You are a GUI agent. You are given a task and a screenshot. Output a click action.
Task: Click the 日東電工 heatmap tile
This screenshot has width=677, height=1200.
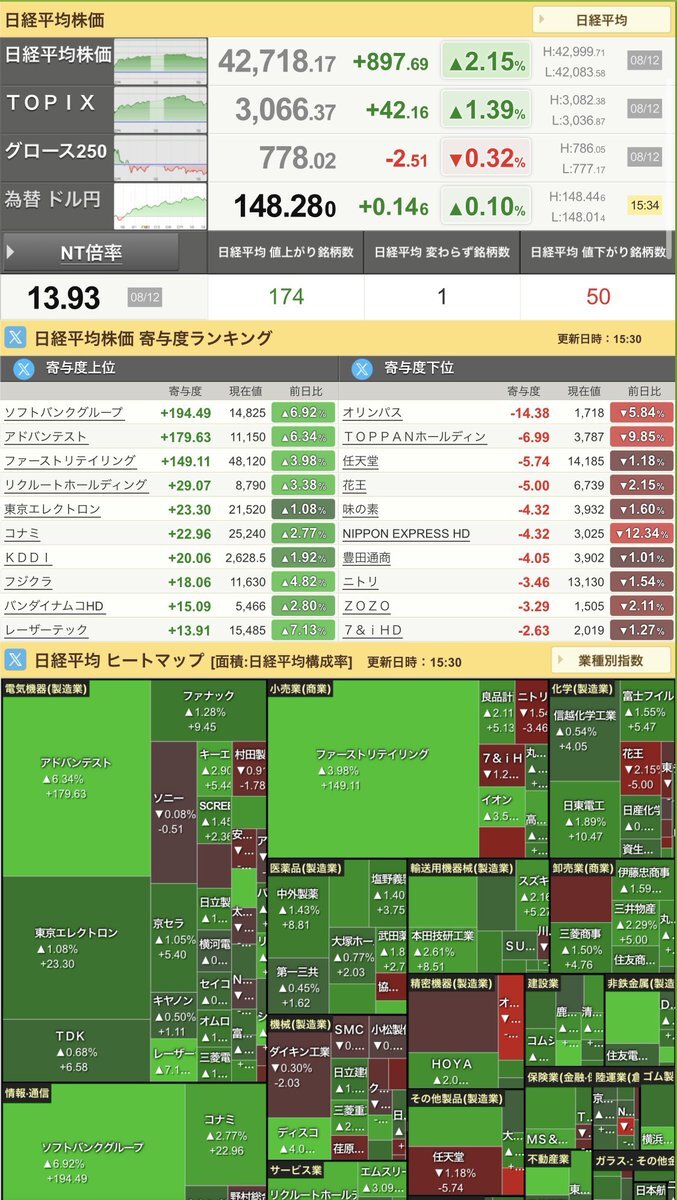585,820
